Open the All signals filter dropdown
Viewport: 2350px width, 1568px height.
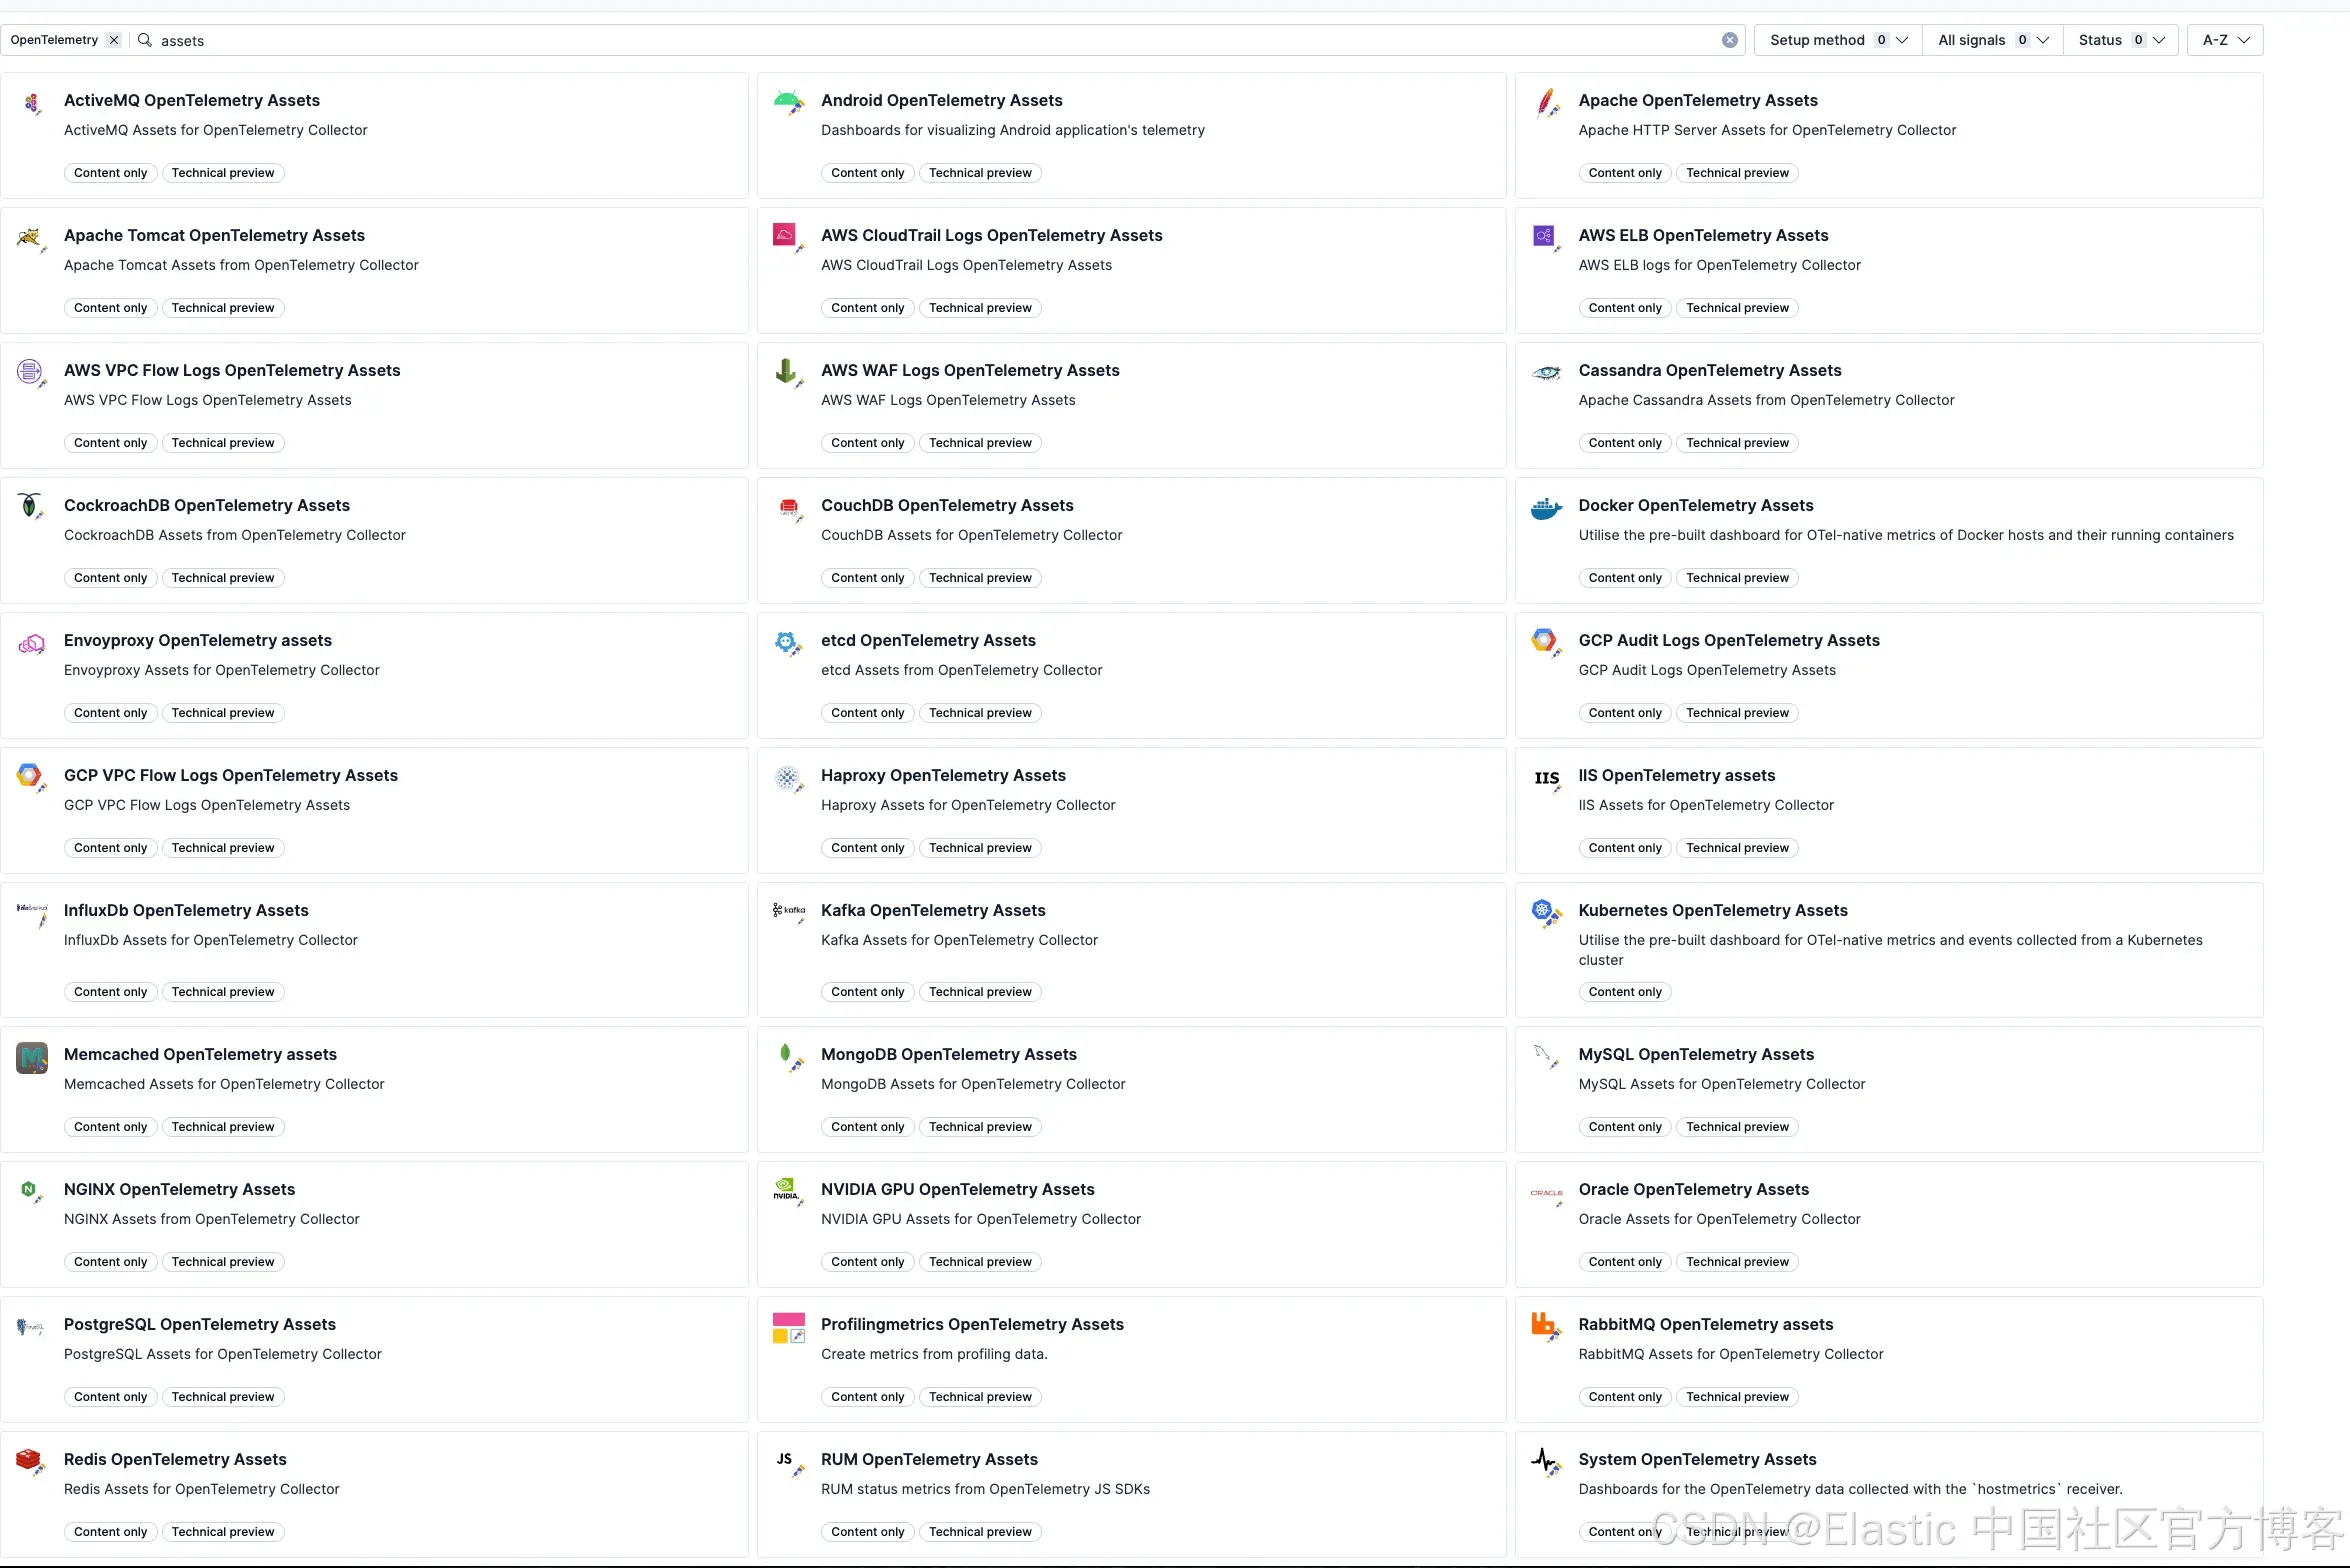pos(1992,40)
